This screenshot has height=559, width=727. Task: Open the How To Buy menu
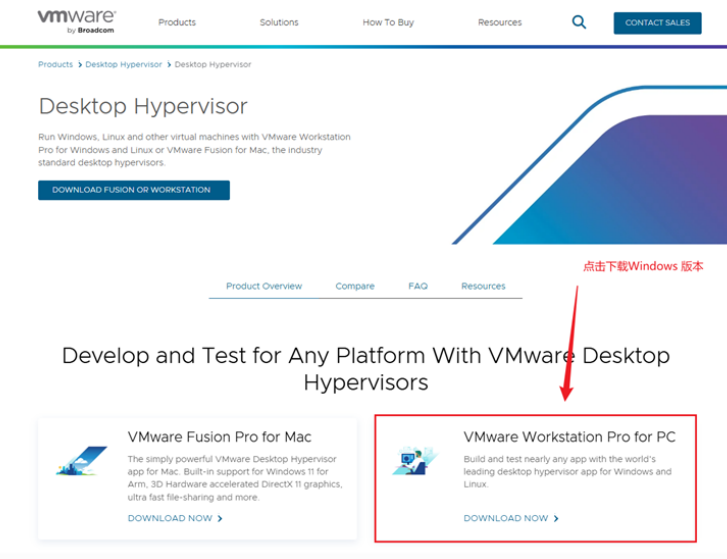point(388,22)
